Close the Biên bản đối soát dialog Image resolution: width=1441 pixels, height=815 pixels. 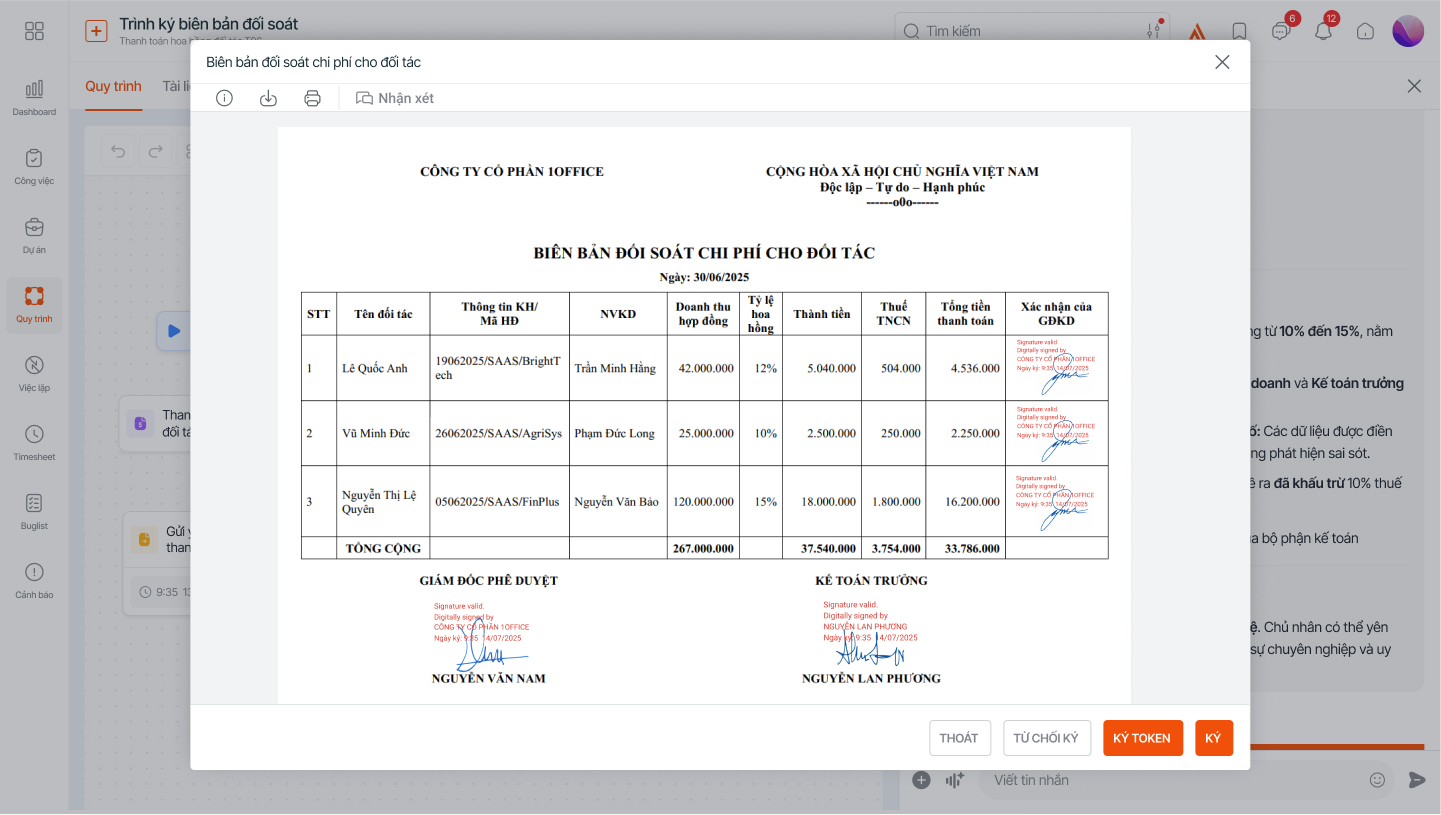point(1222,62)
